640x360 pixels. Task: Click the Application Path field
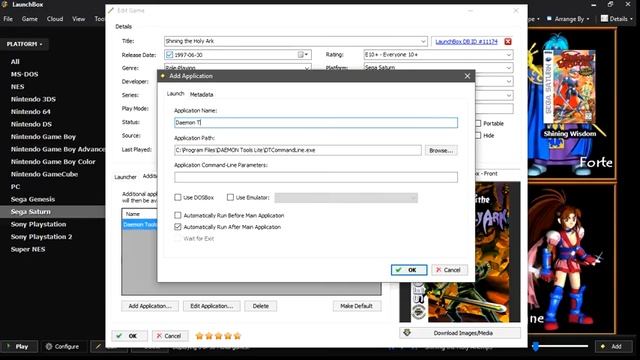tap(298, 150)
